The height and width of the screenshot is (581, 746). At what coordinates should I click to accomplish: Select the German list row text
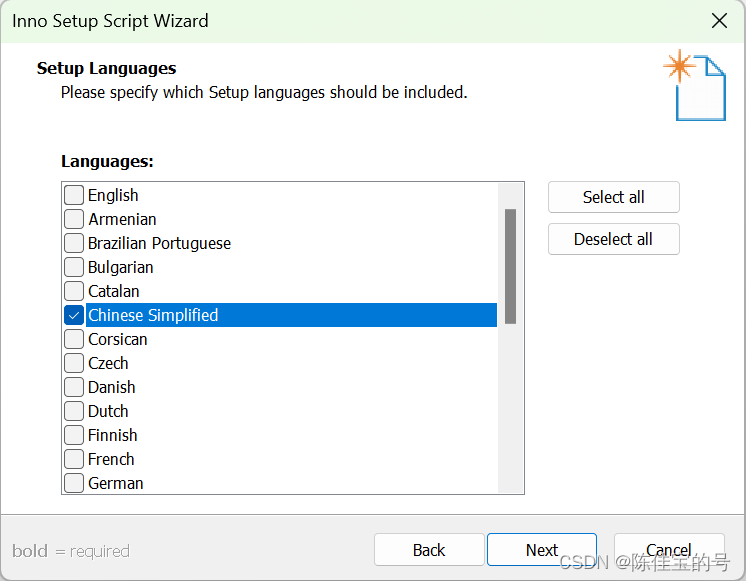[x=116, y=483]
